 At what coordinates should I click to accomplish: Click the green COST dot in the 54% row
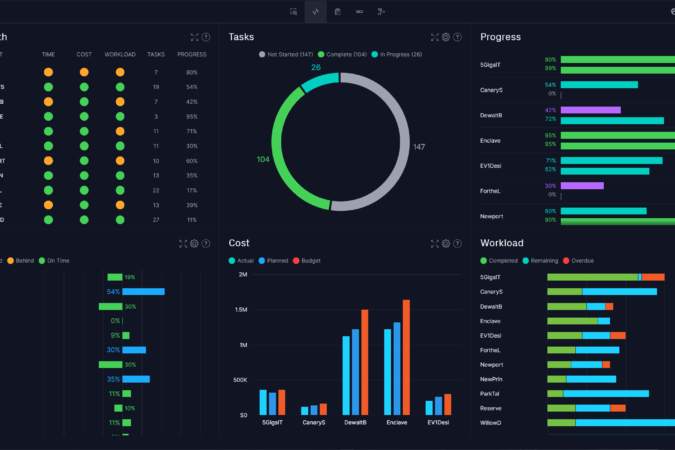(84, 87)
